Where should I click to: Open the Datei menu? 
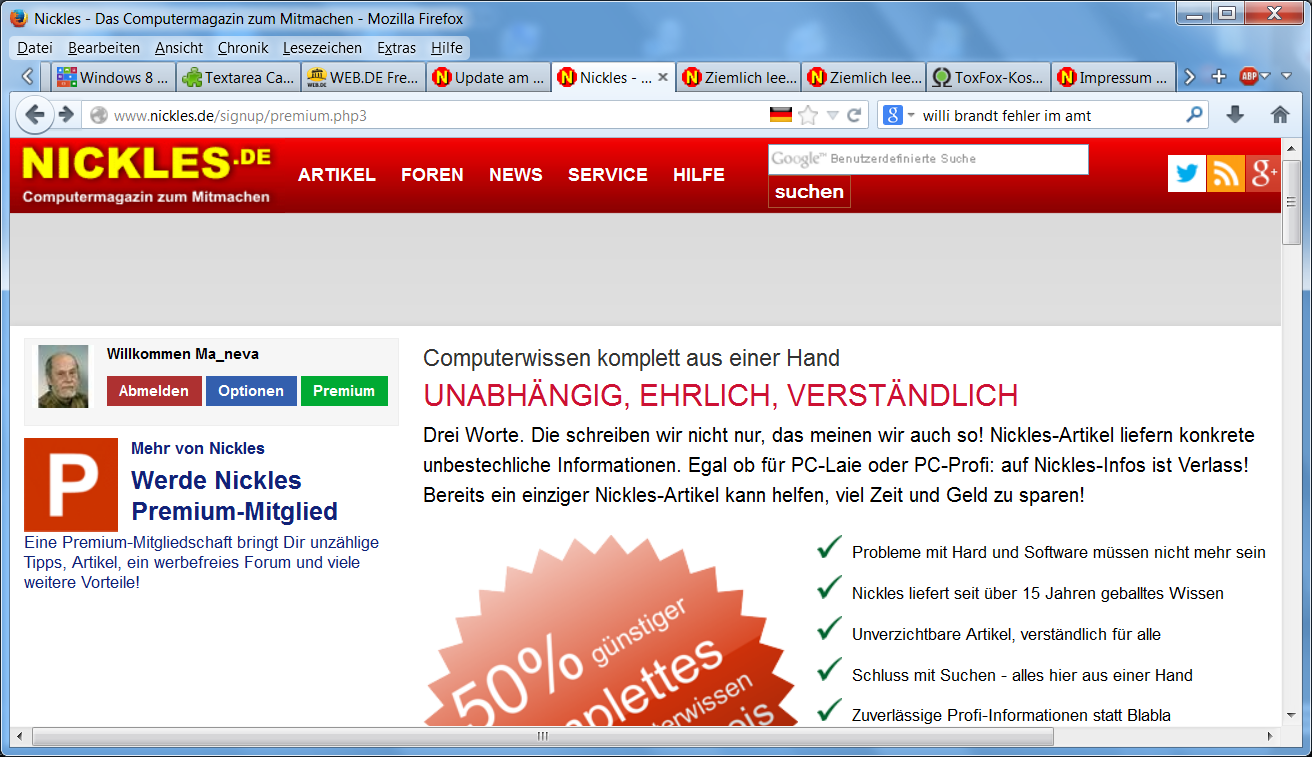[x=35, y=48]
